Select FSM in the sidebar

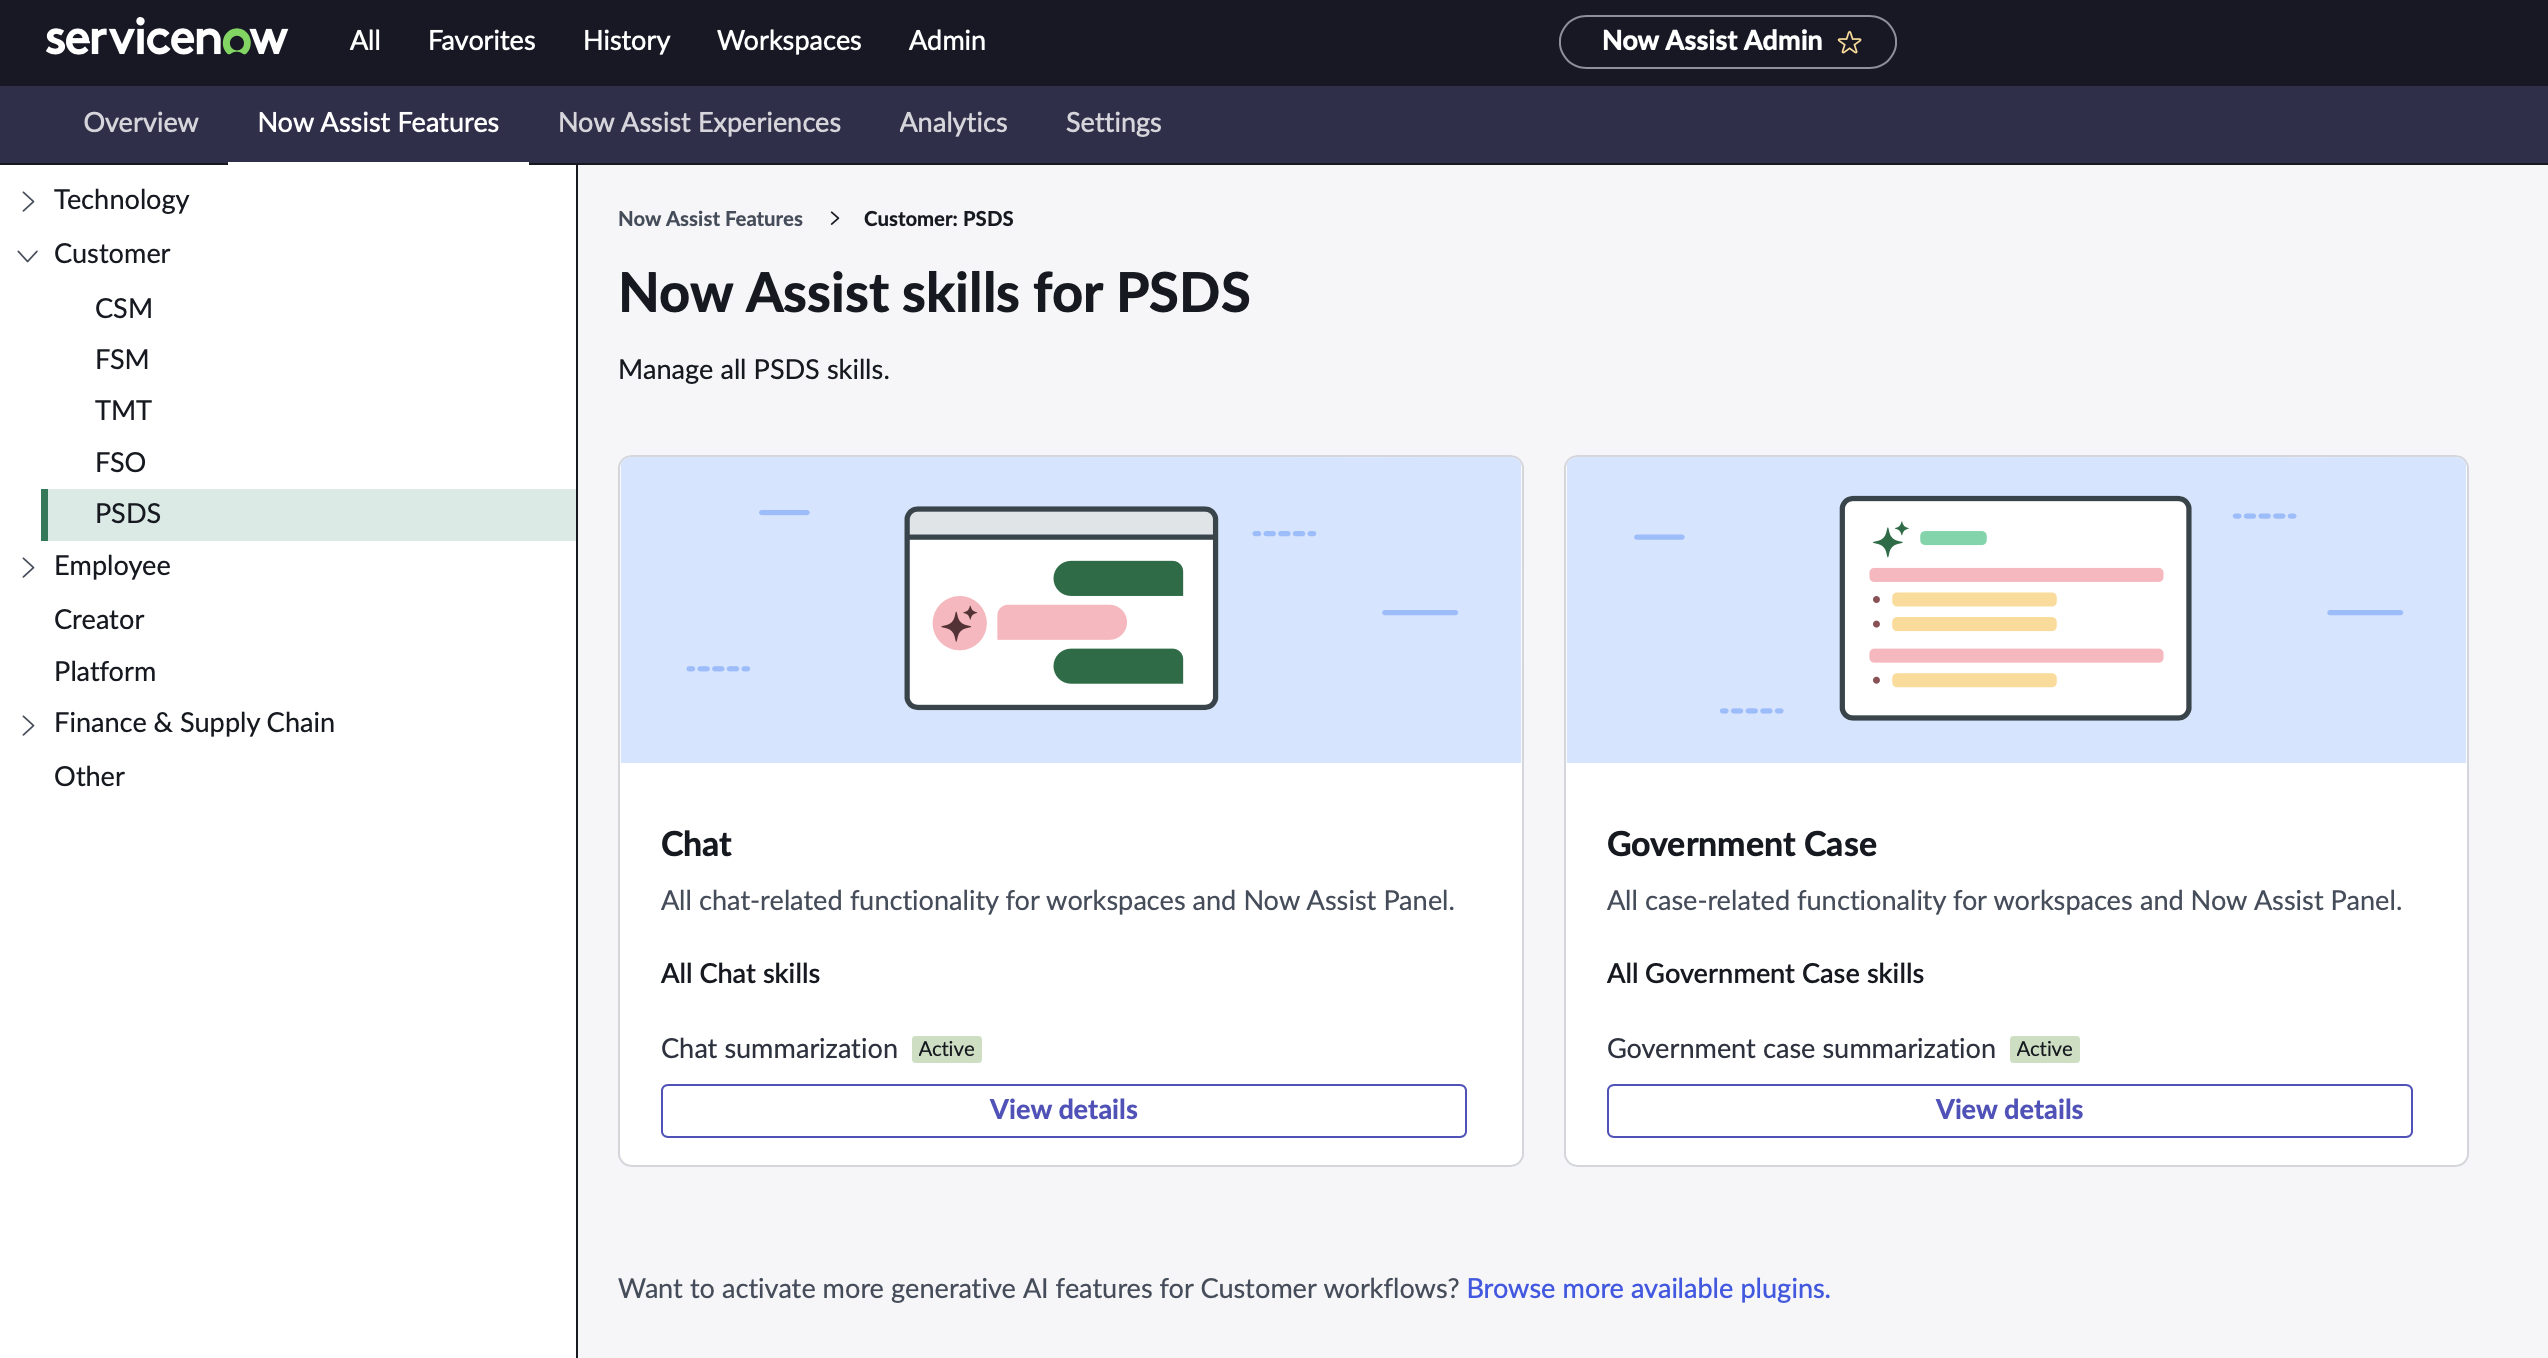(121, 359)
